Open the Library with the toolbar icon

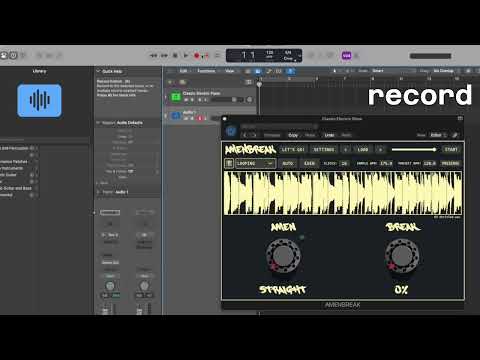[x=4, y=55]
